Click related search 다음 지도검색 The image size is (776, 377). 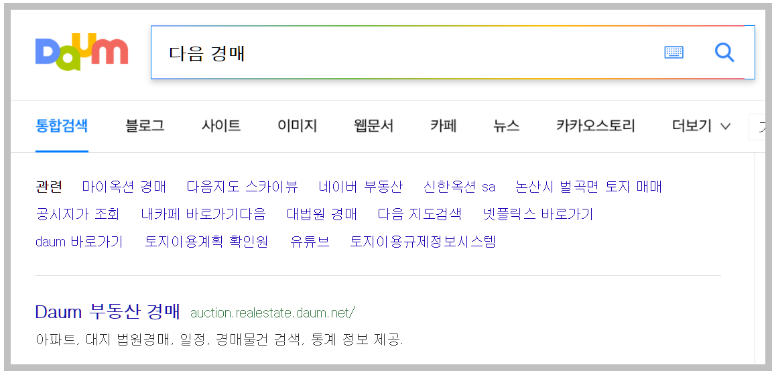pos(420,214)
